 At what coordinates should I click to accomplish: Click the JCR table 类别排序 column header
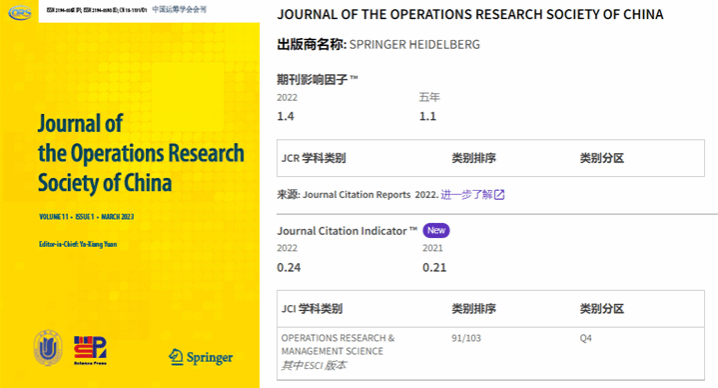pyautogui.click(x=473, y=158)
